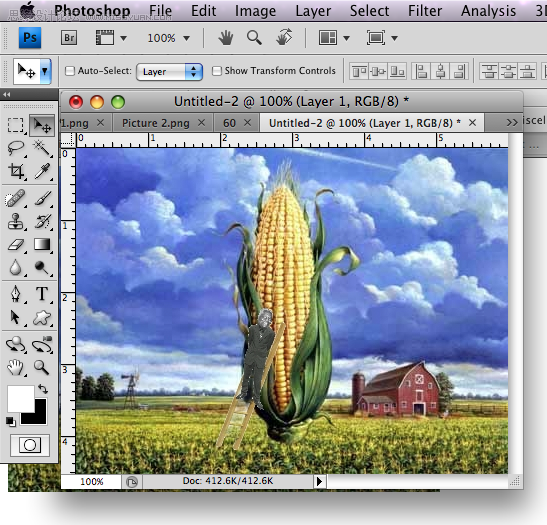The width and height of the screenshot is (547, 525).
Task: Open the Screen Mode dropdown
Action: point(395,38)
